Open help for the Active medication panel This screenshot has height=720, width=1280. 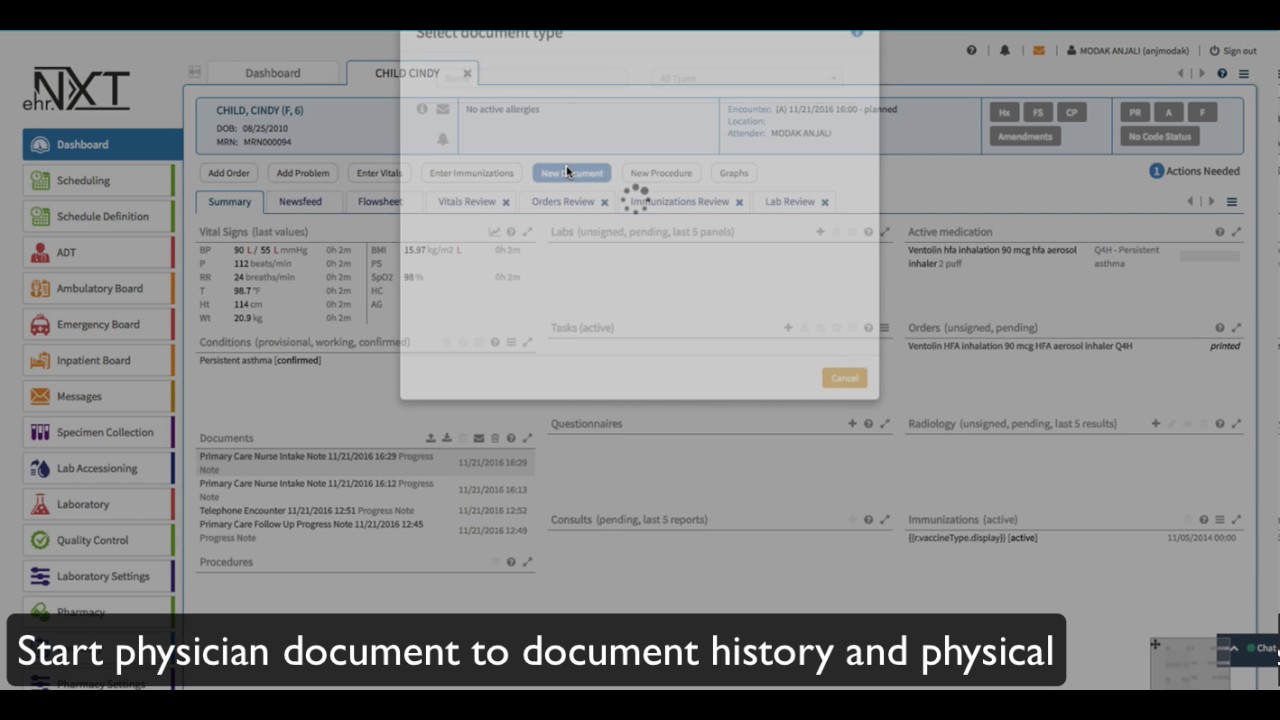tap(1219, 232)
